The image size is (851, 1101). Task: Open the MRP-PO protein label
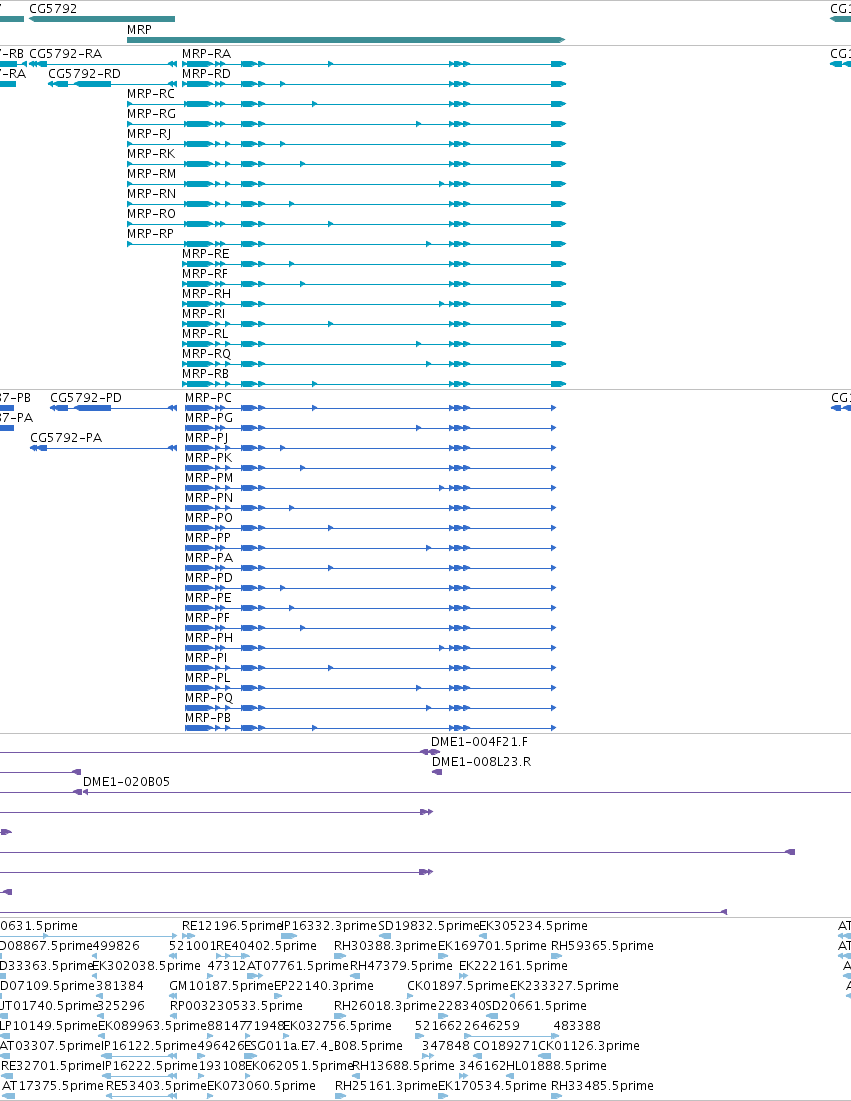(x=209, y=517)
